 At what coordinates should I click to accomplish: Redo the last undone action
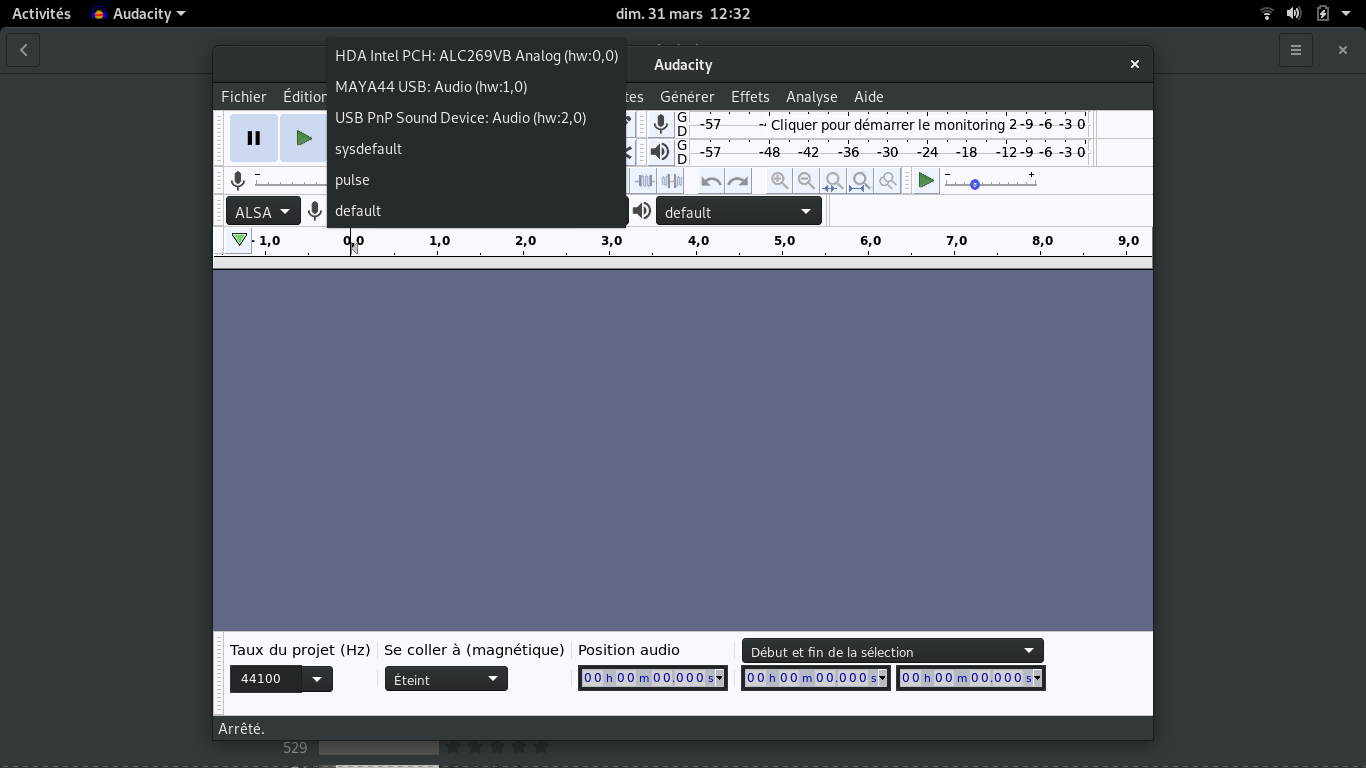pos(738,181)
